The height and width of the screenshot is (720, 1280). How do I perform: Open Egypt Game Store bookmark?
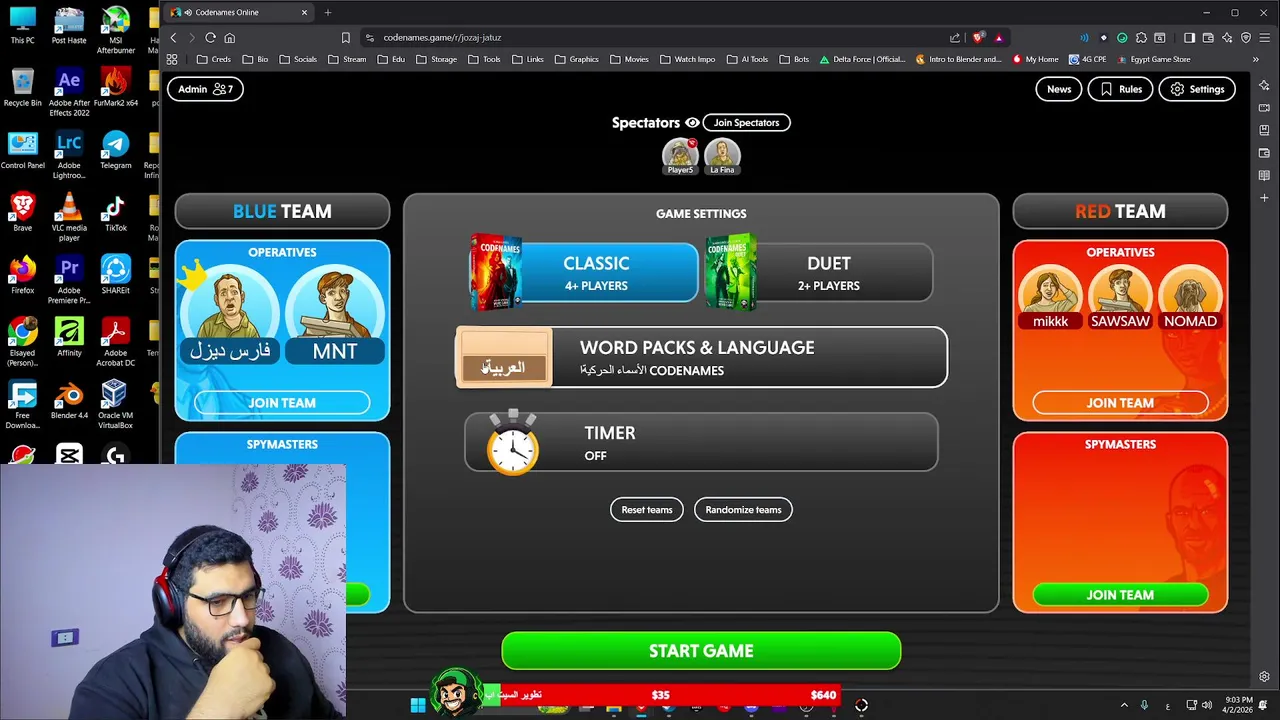click(x=1153, y=59)
